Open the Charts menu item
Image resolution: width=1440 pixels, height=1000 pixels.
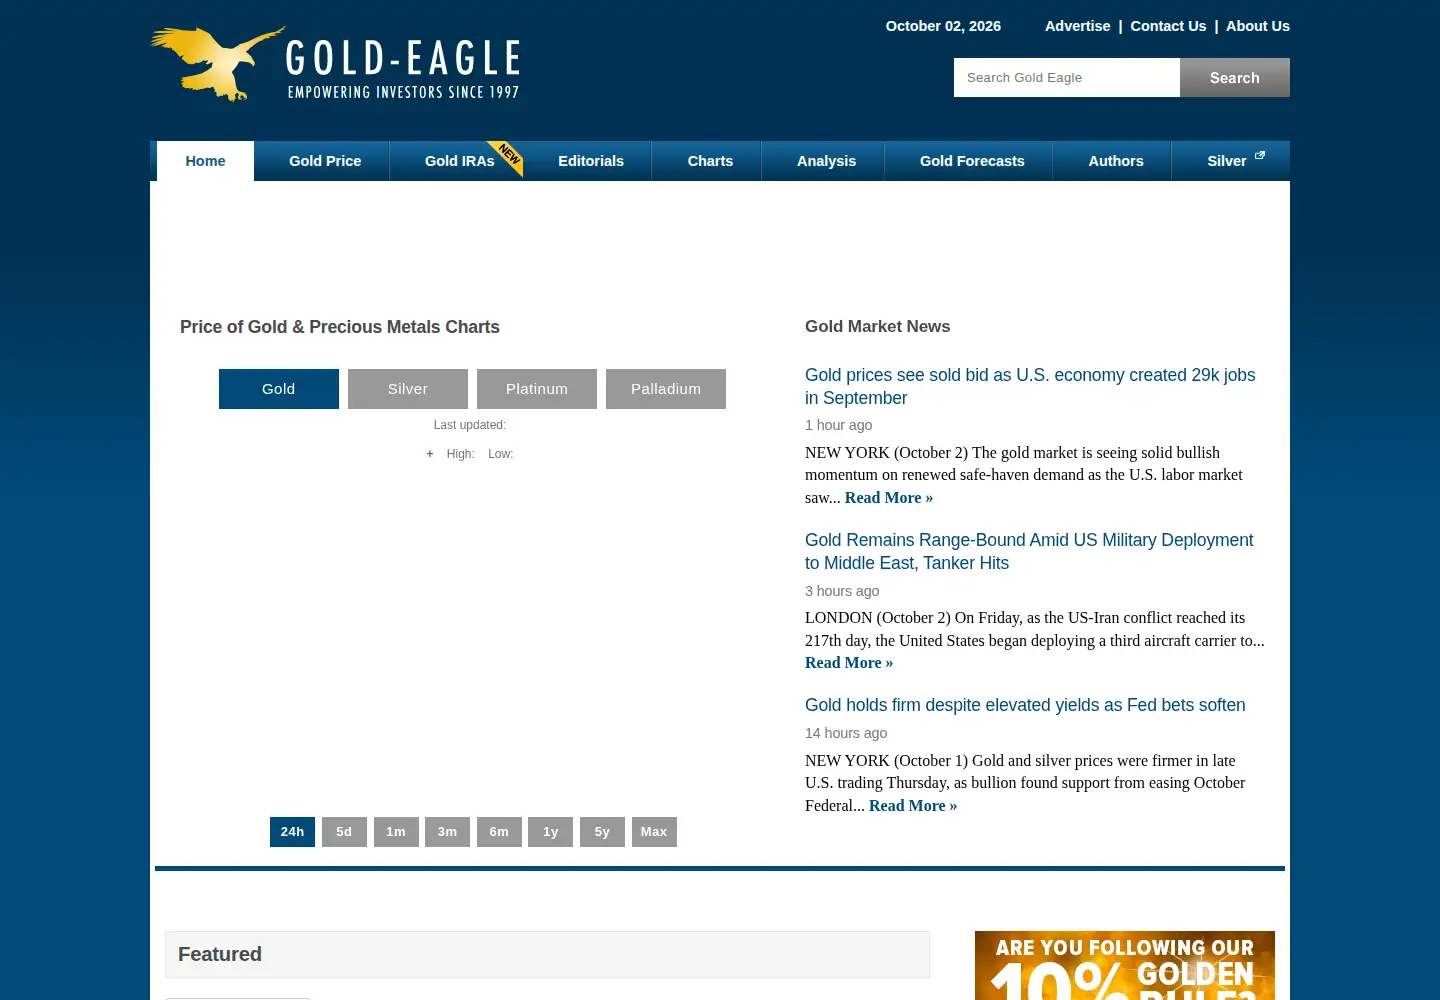coord(710,161)
